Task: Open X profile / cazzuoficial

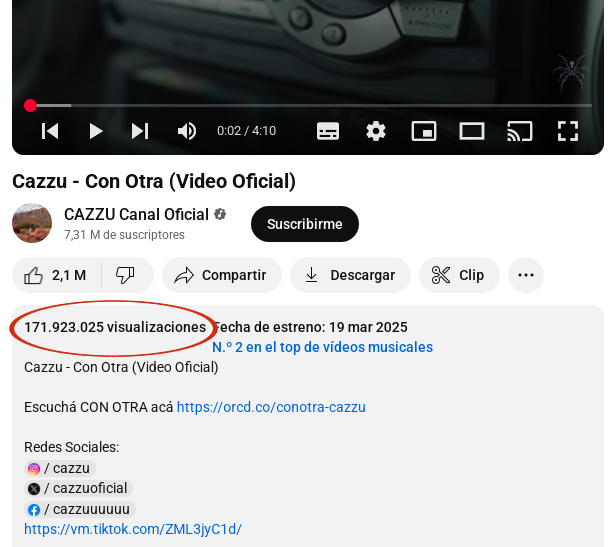Action: coord(79,489)
